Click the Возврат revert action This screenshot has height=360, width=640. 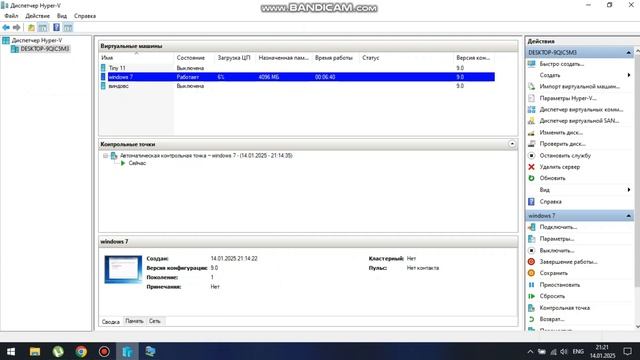click(551, 319)
